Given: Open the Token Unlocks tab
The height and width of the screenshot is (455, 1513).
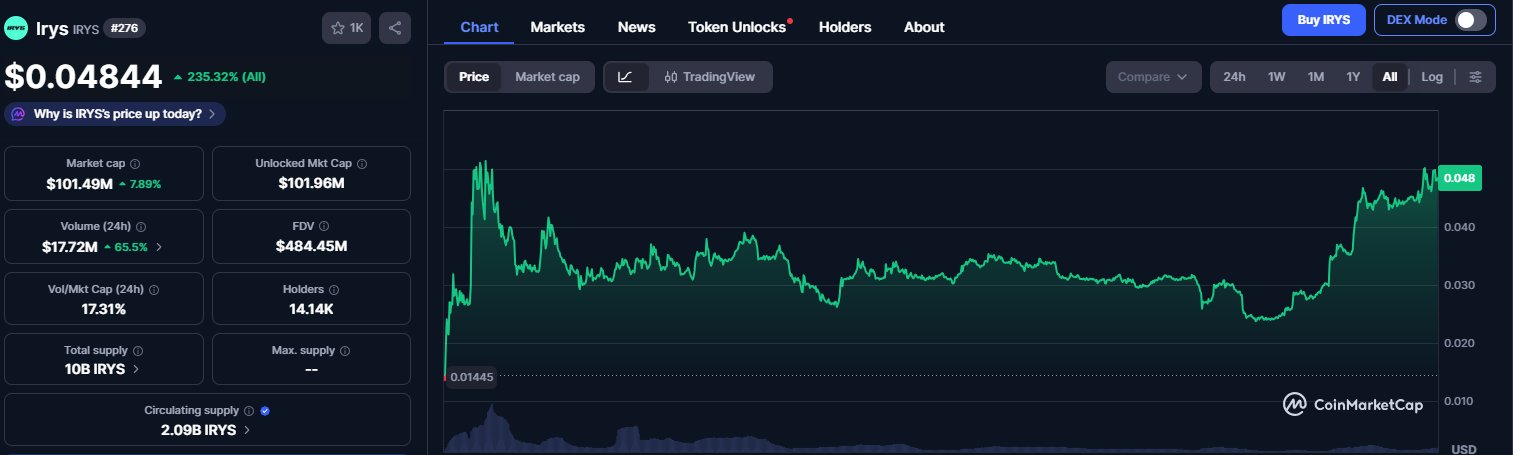Looking at the screenshot, I should point(738,27).
